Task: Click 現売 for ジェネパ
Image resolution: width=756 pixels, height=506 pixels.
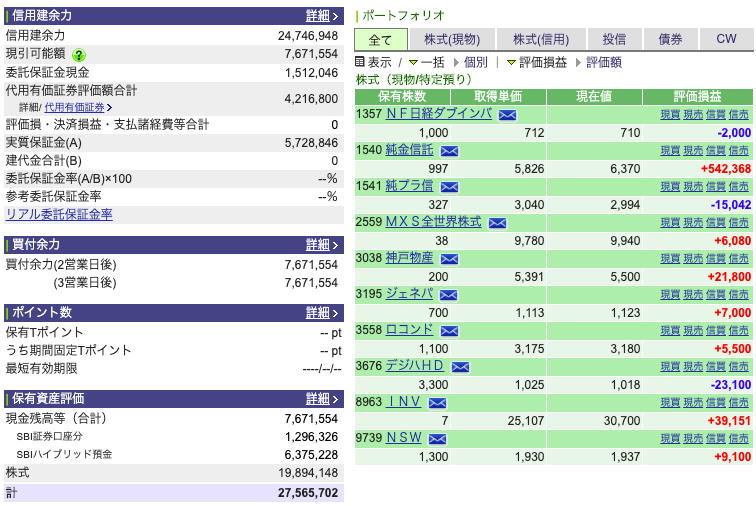Action: point(693,295)
